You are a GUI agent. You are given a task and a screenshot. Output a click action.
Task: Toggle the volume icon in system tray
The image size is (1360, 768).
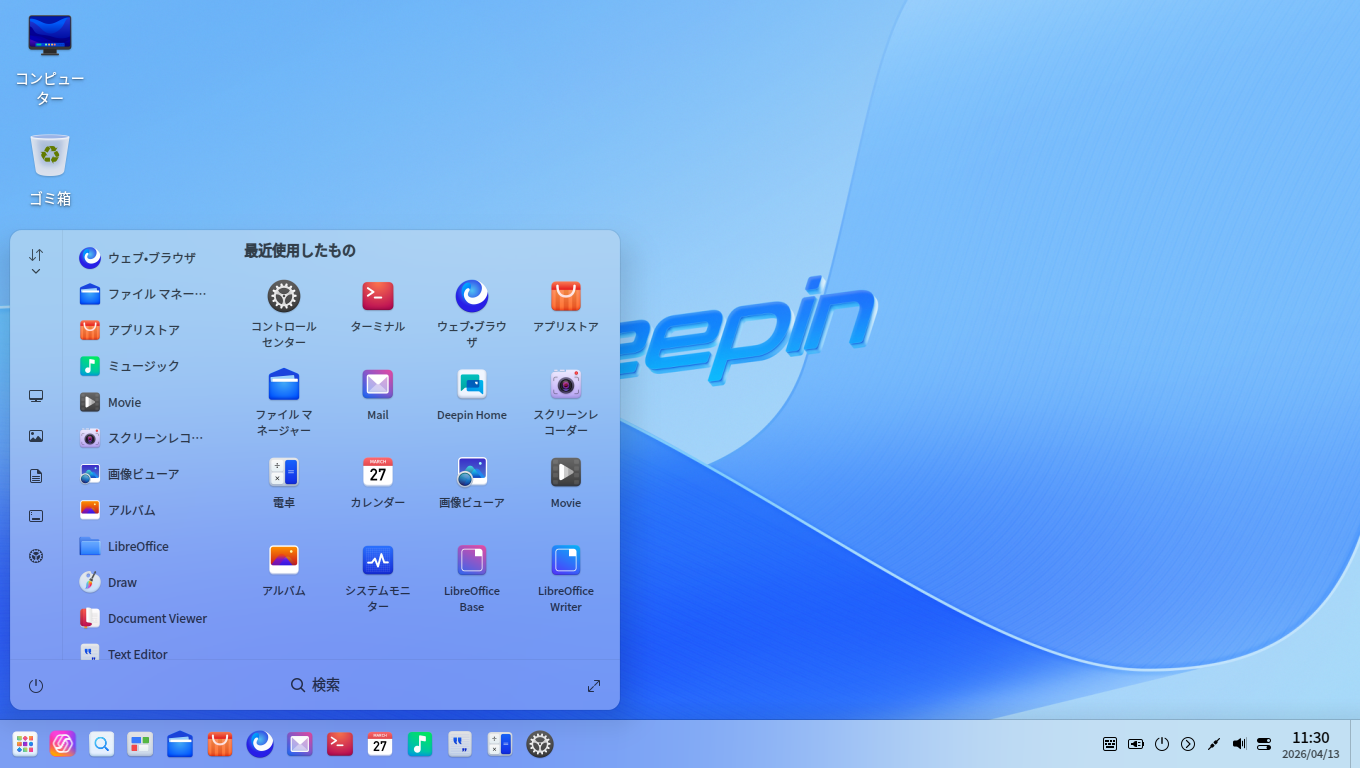point(1238,744)
